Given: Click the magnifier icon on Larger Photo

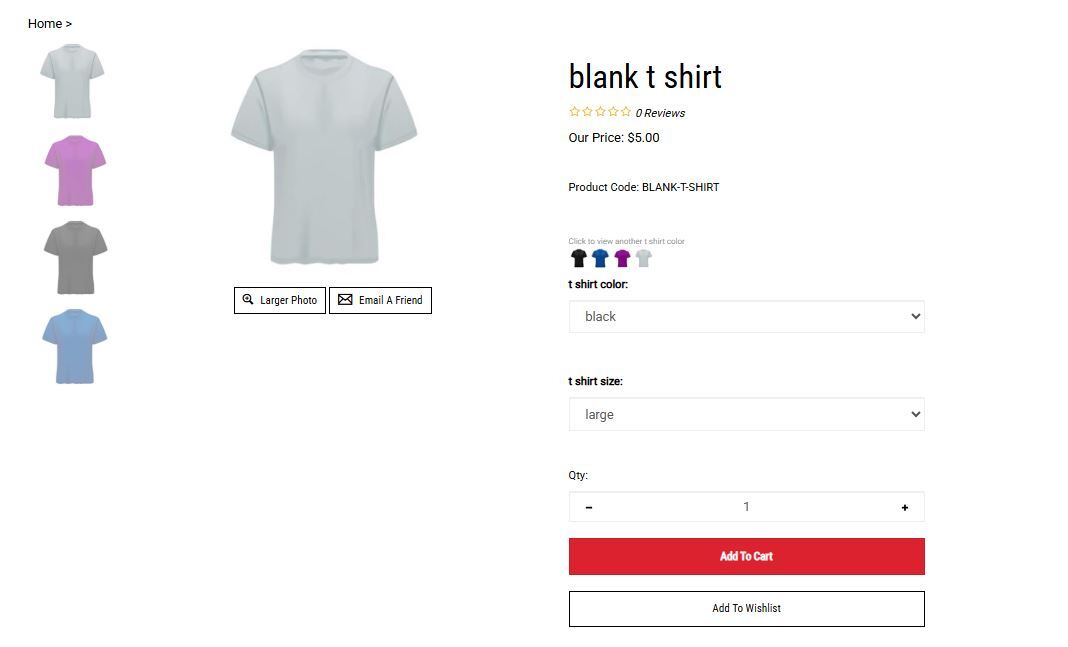Looking at the screenshot, I should [x=248, y=300].
